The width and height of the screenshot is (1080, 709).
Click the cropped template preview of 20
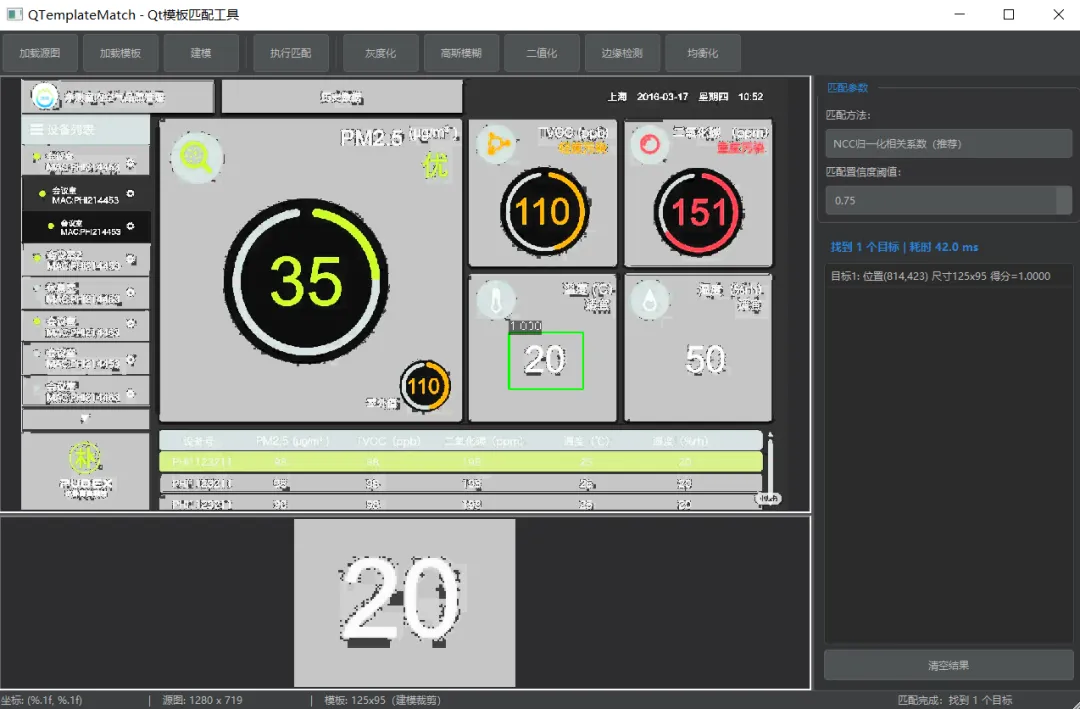[x=404, y=603]
